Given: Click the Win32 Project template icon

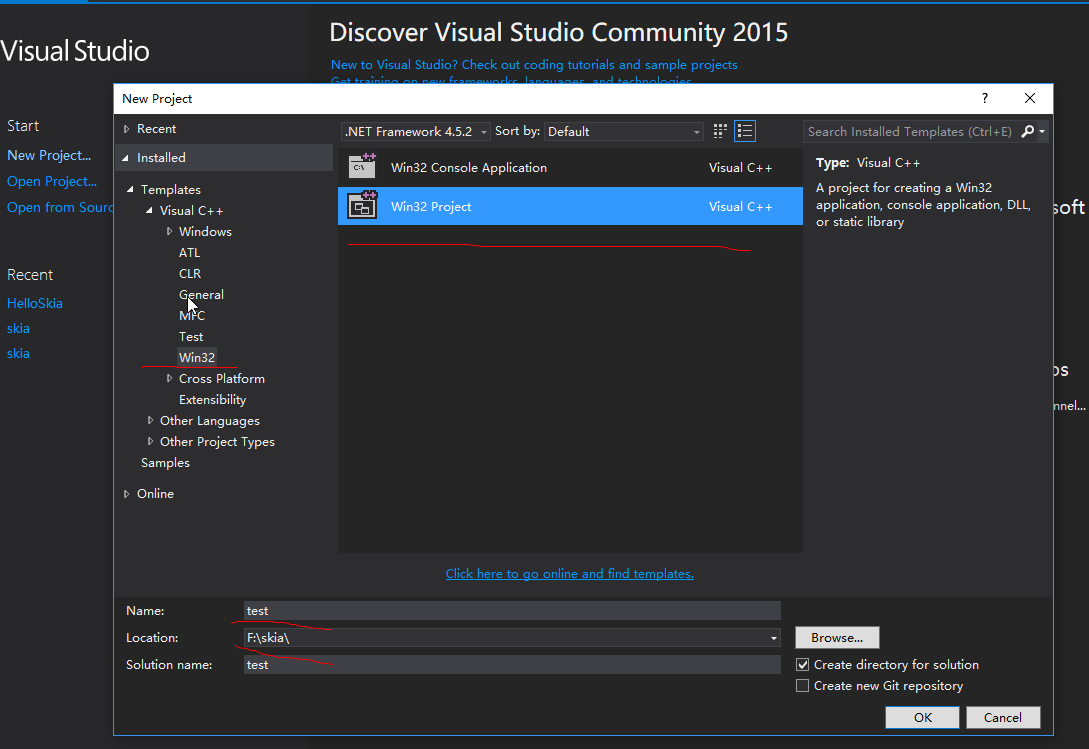Looking at the screenshot, I should [x=363, y=206].
